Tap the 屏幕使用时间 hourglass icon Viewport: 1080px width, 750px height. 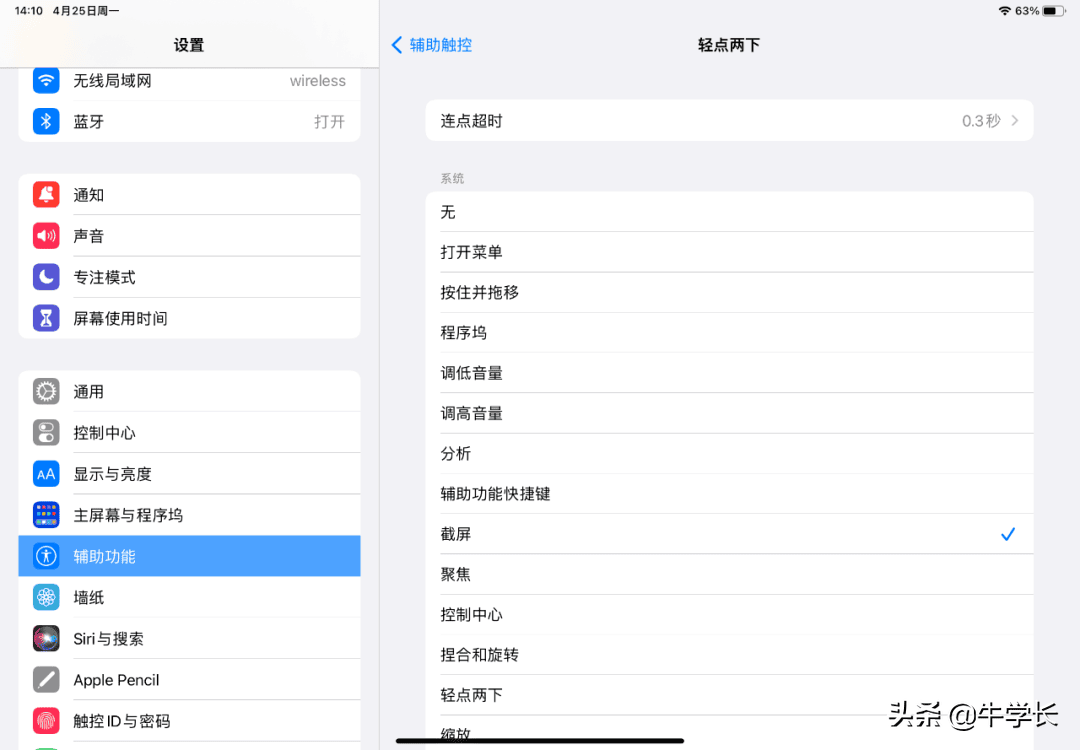tap(46, 318)
